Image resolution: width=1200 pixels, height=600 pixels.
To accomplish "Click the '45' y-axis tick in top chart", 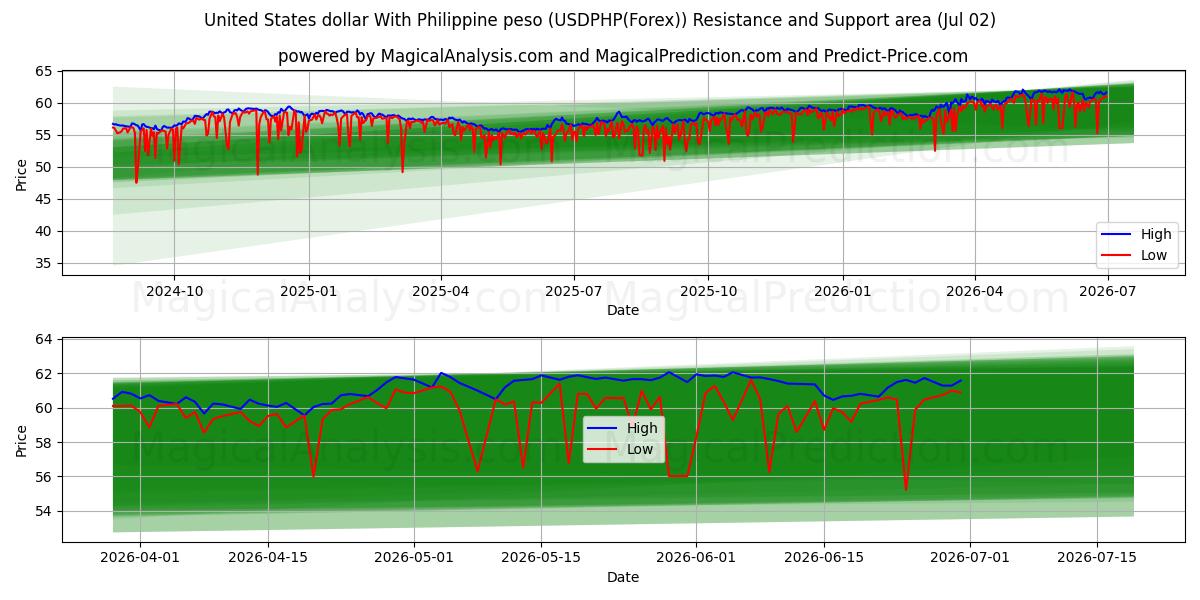I will (x=44, y=199).
